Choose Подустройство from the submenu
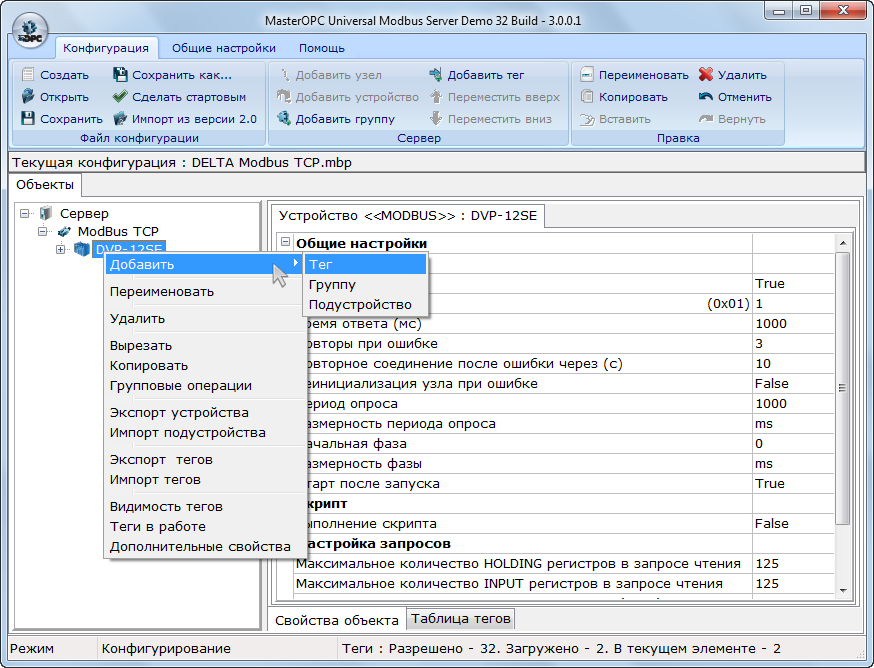The width and height of the screenshot is (874, 668). (x=360, y=304)
